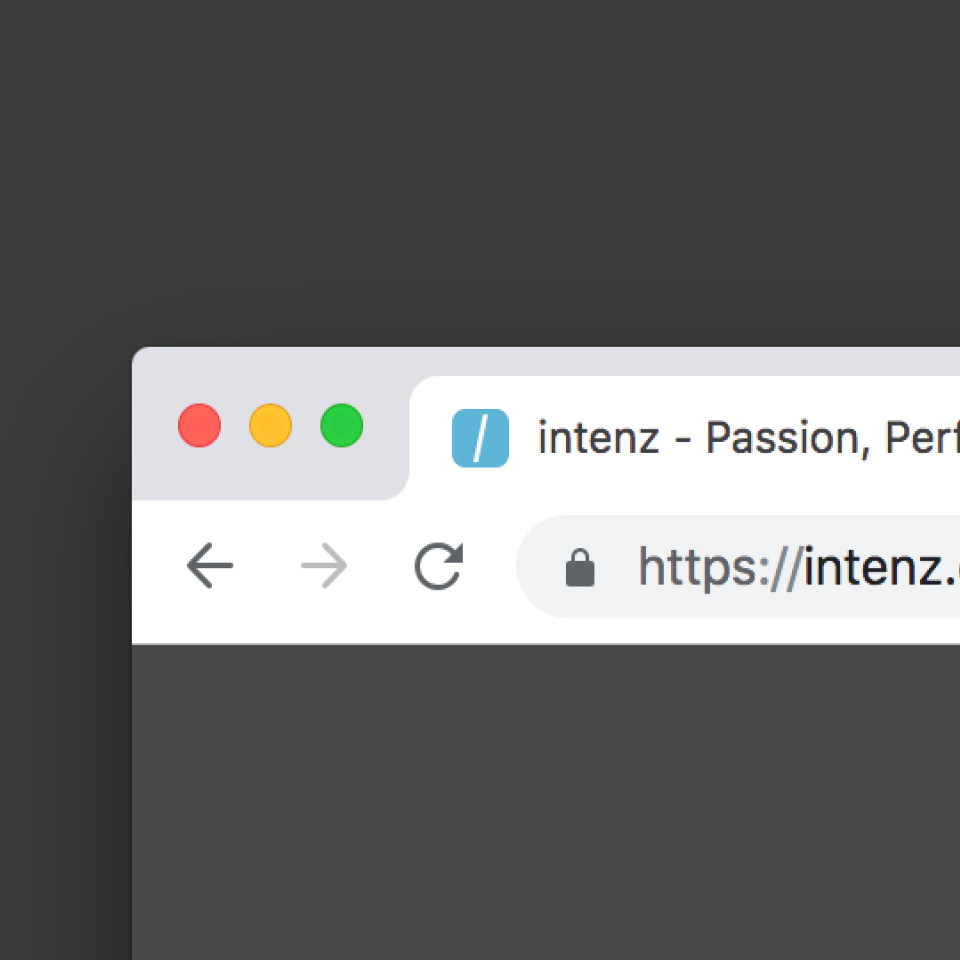The image size is (960, 960).
Task: Click the dark page content area
Action: point(546,802)
